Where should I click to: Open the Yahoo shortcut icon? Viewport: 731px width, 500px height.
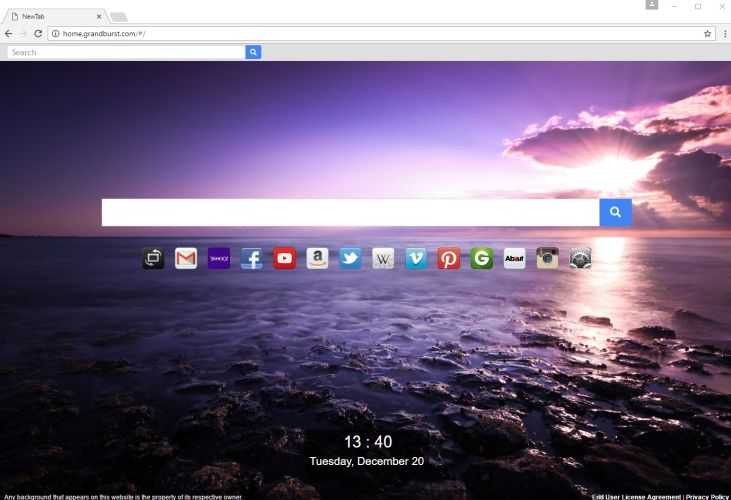219,258
